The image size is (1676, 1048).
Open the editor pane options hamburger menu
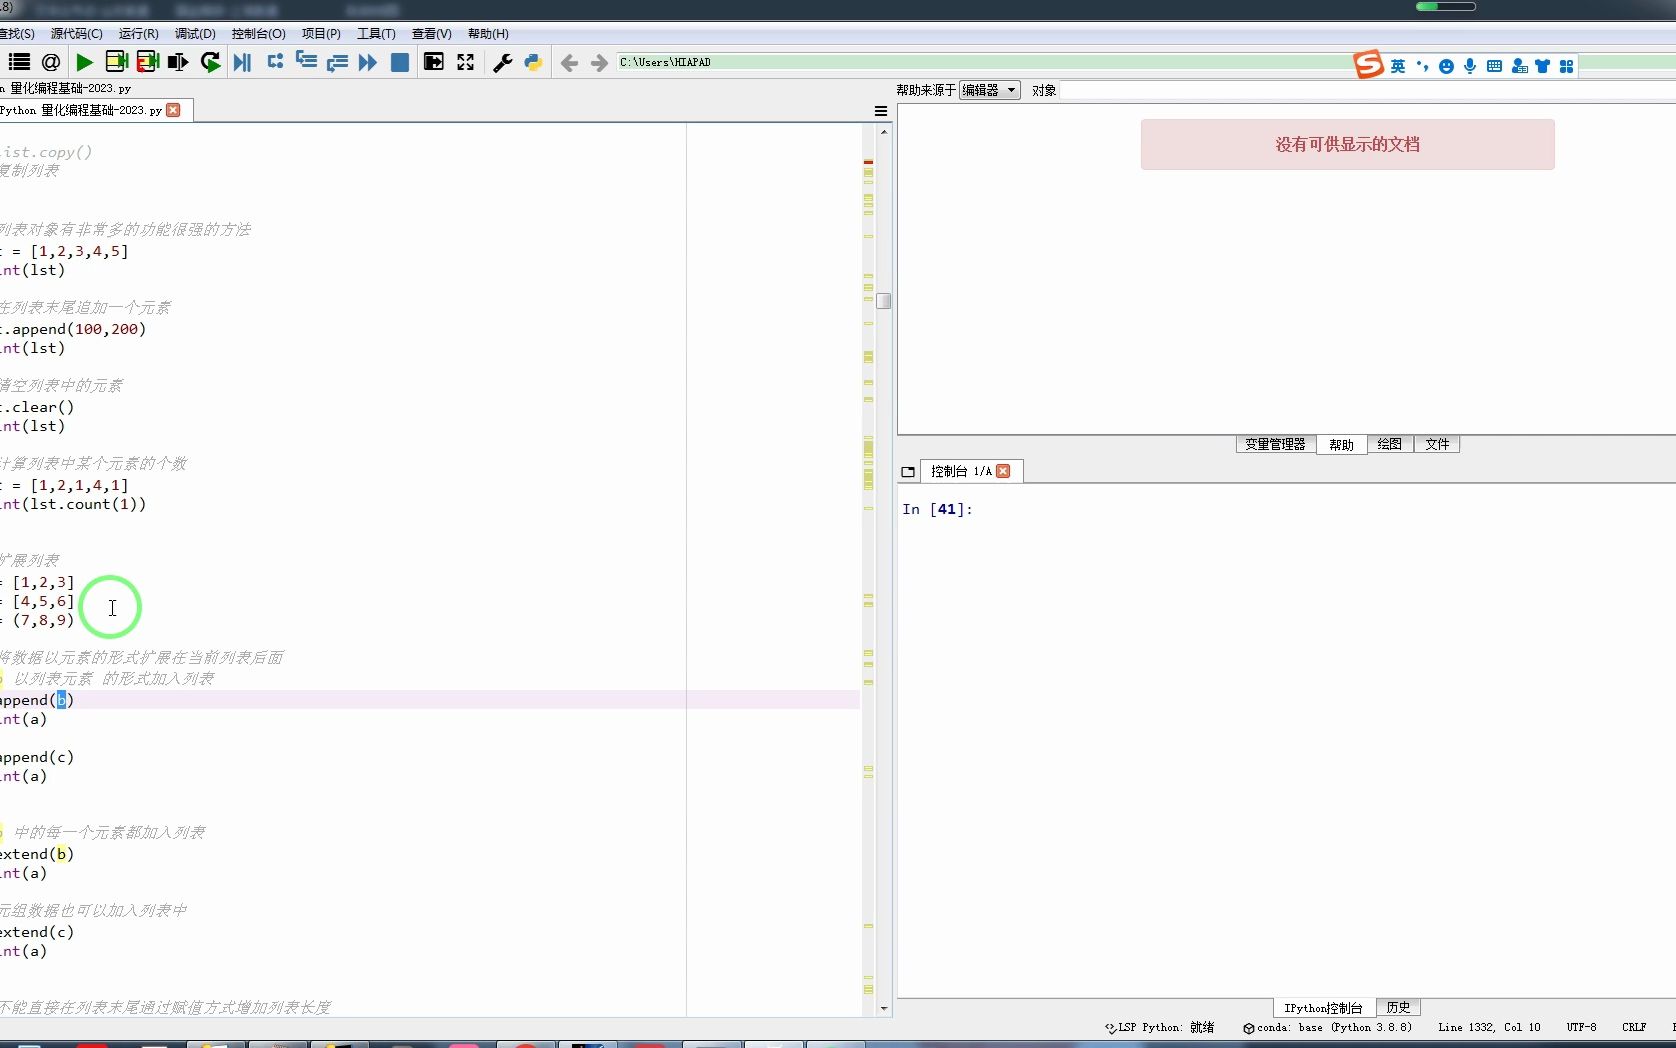pos(881,111)
